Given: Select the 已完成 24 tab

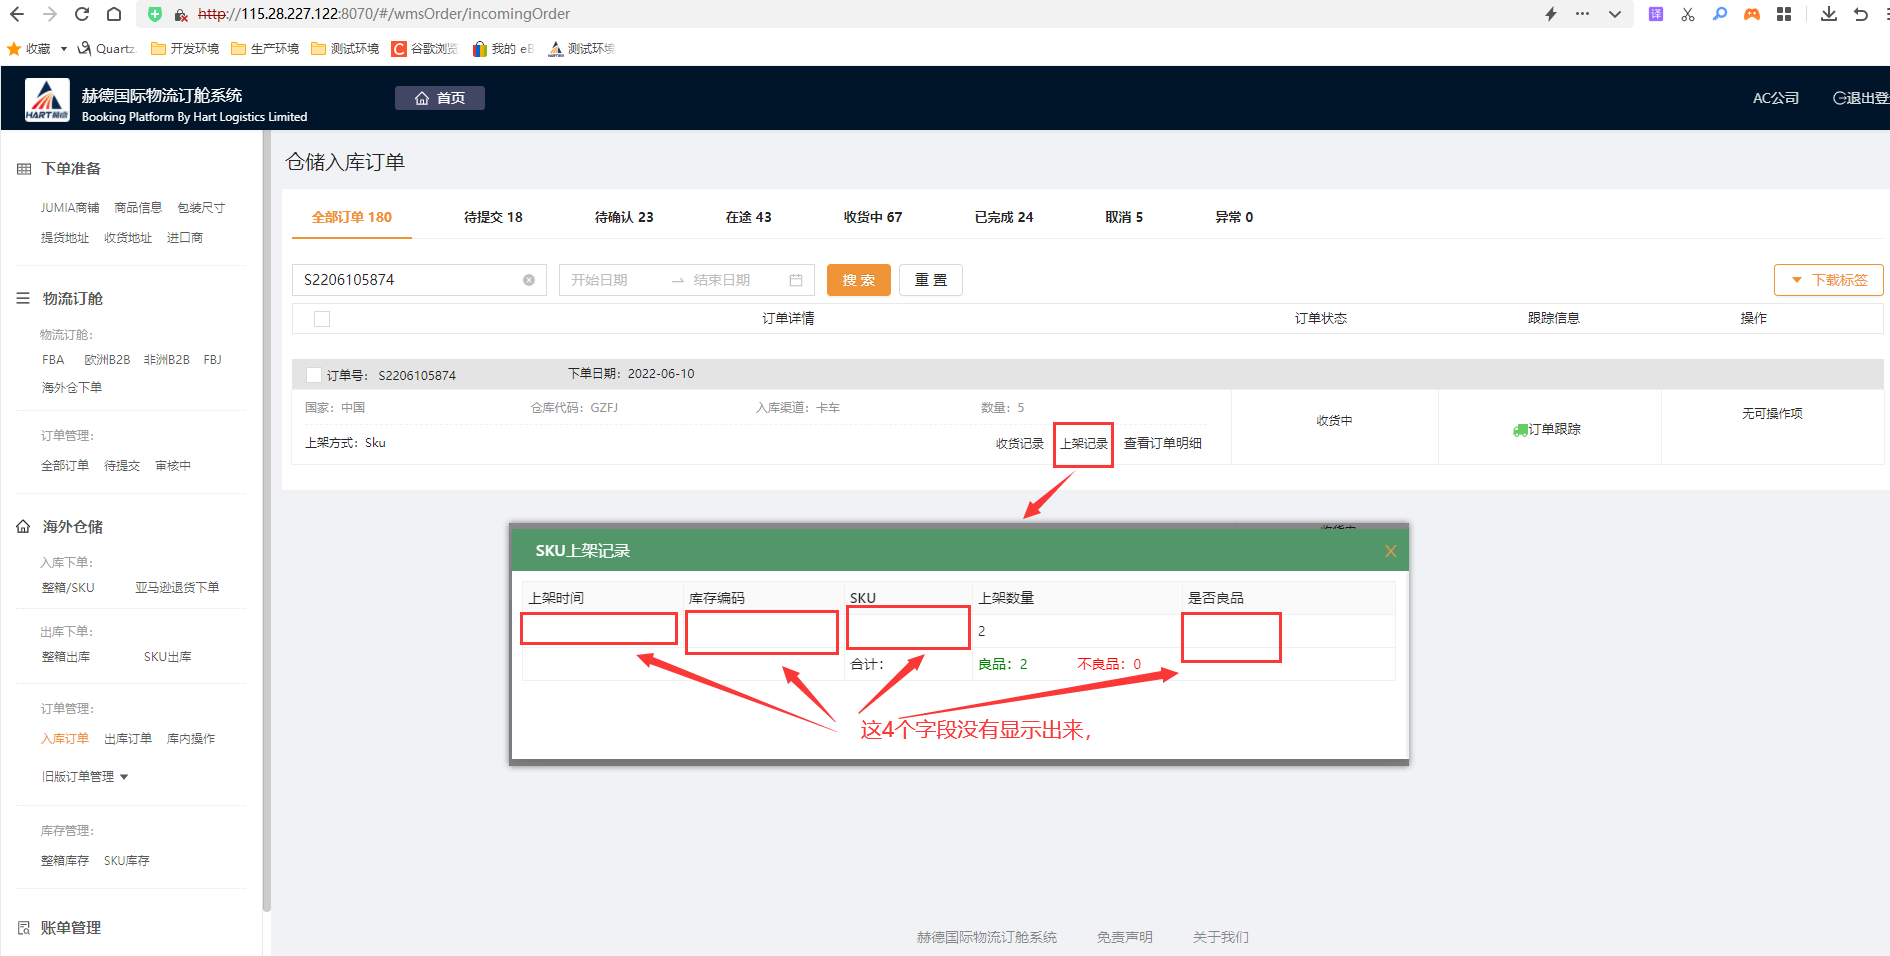Looking at the screenshot, I should tap(1003, 217).
